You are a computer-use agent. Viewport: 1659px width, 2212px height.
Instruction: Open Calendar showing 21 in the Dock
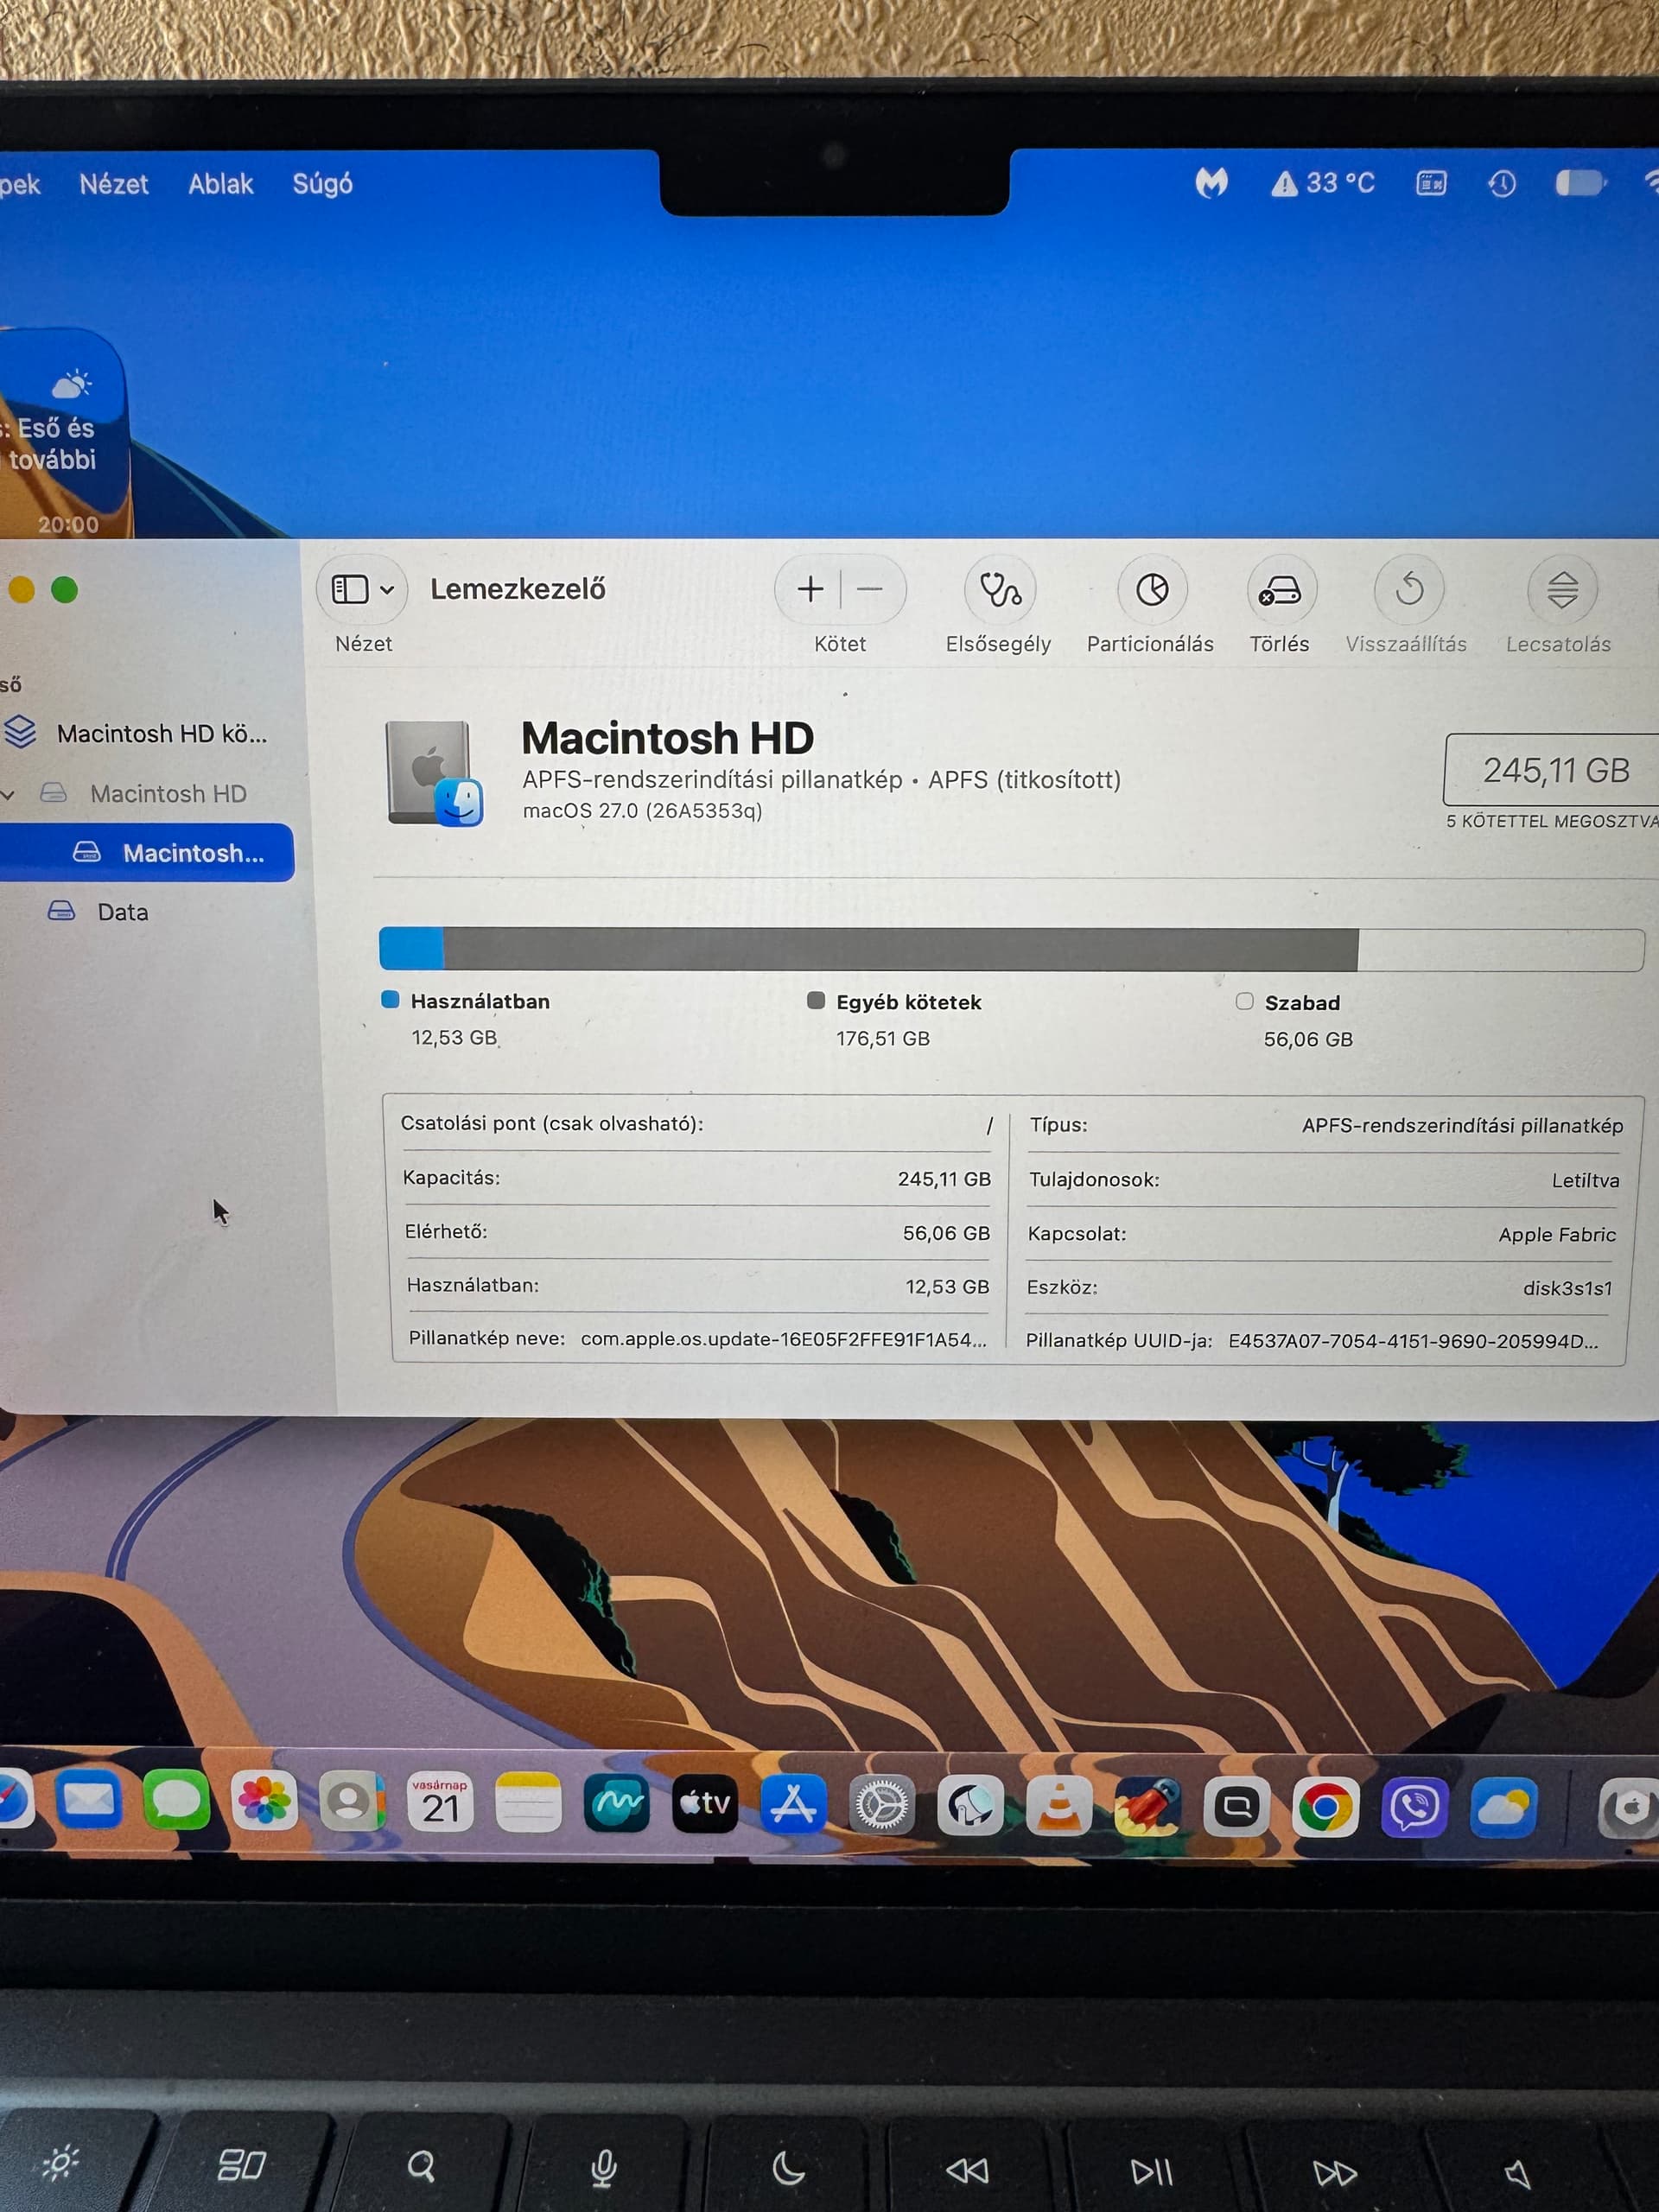tap(440, 1803)
